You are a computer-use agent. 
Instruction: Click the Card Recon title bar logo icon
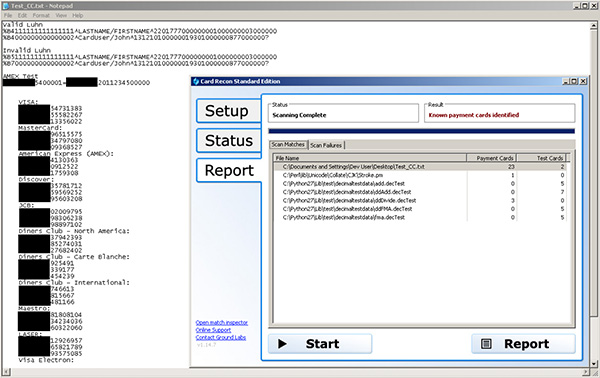coord(196,81)
